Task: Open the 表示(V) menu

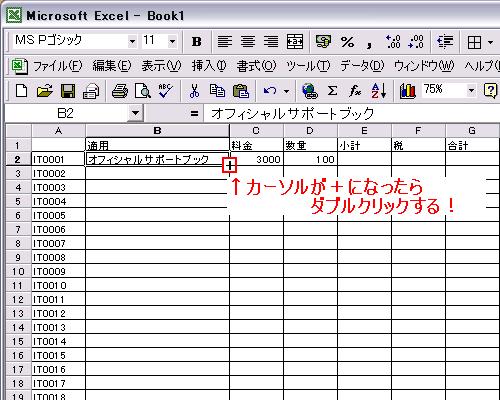Action: point(161,66)
